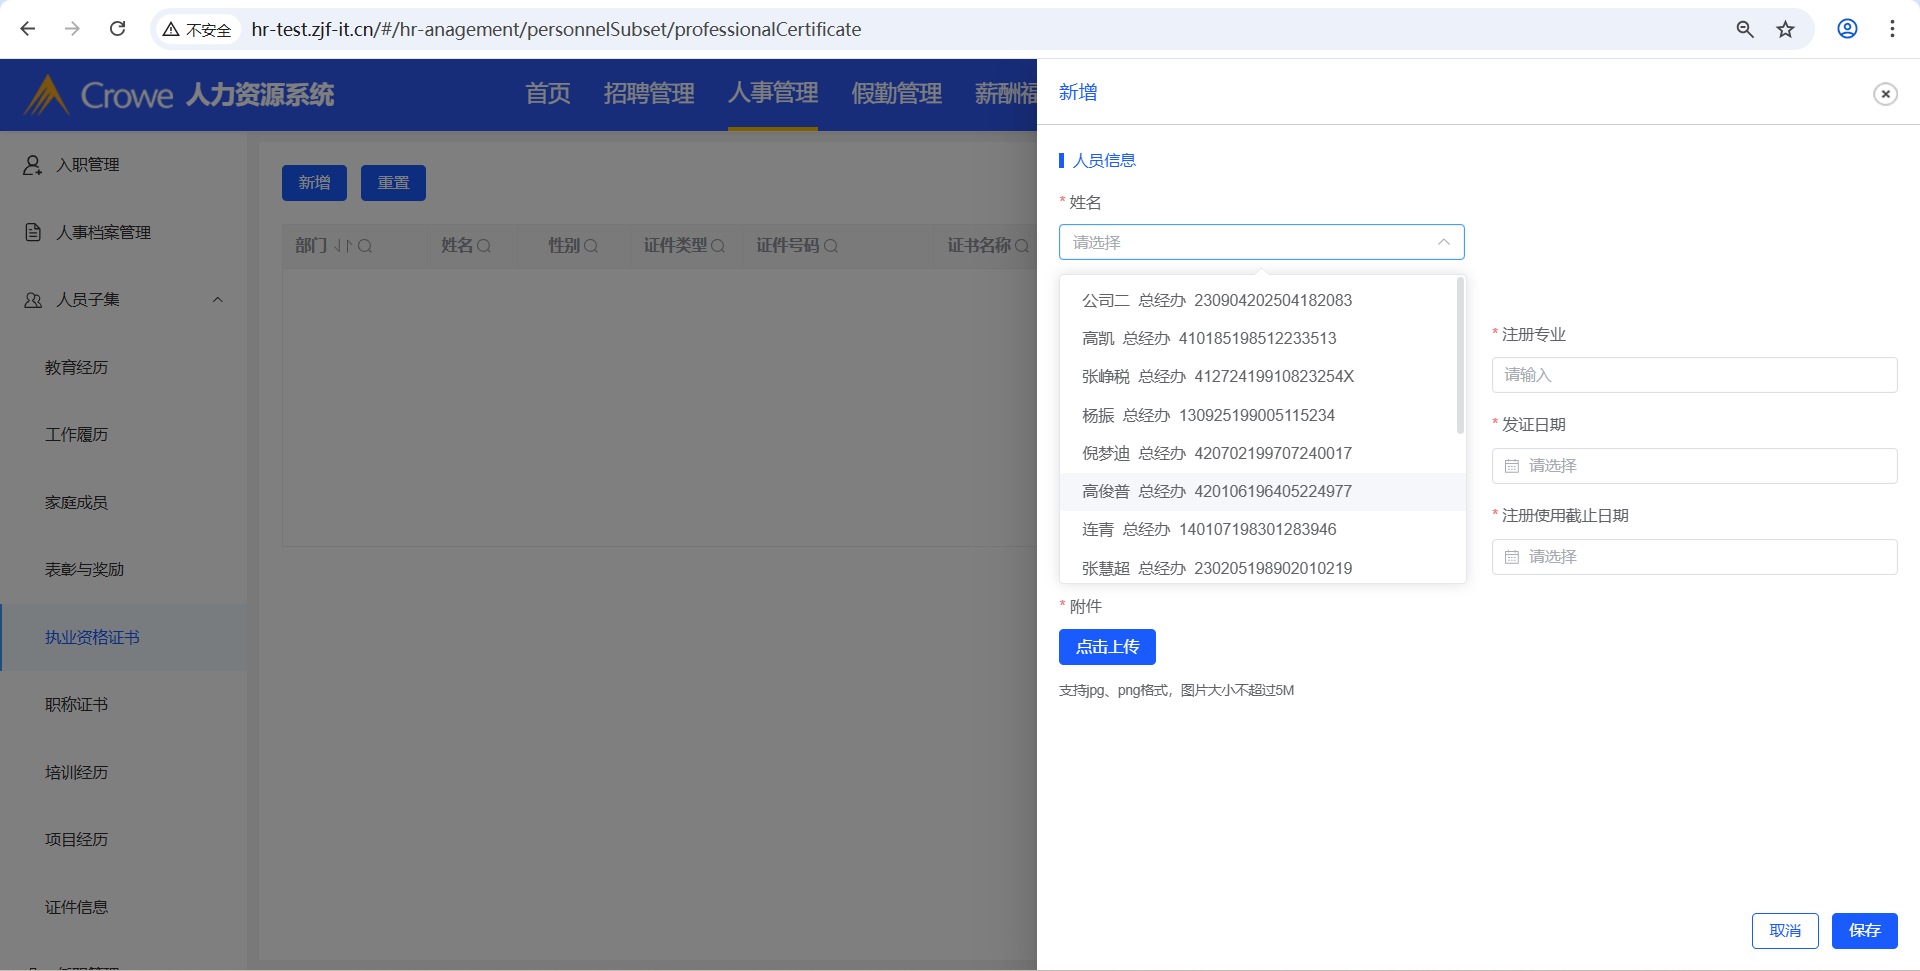1920x971 pixels.
Task: Open the 发证日期 date picker
Action: point(1694,466)
